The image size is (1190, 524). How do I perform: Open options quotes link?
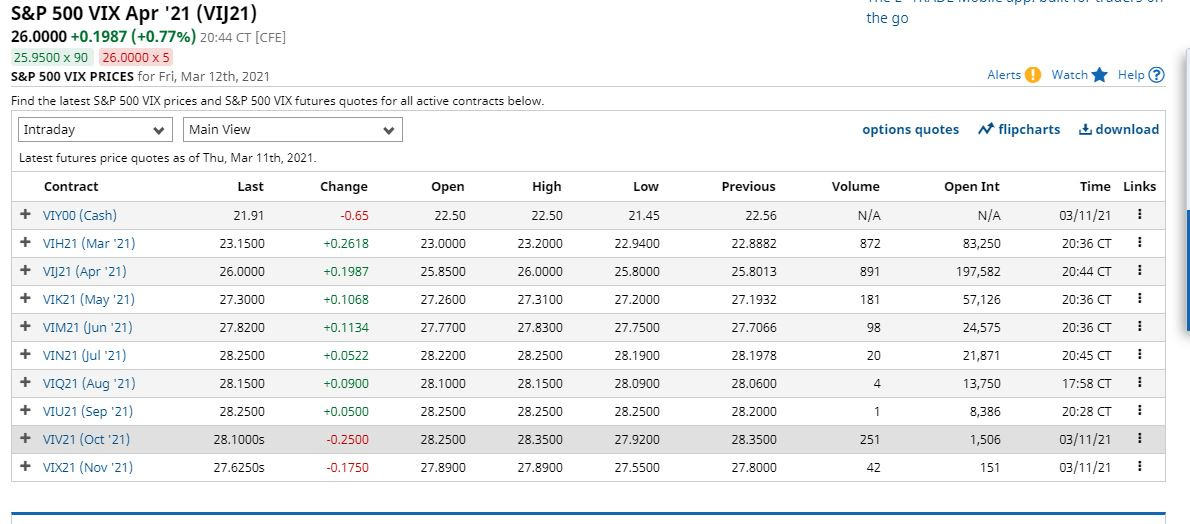point(910,130)
